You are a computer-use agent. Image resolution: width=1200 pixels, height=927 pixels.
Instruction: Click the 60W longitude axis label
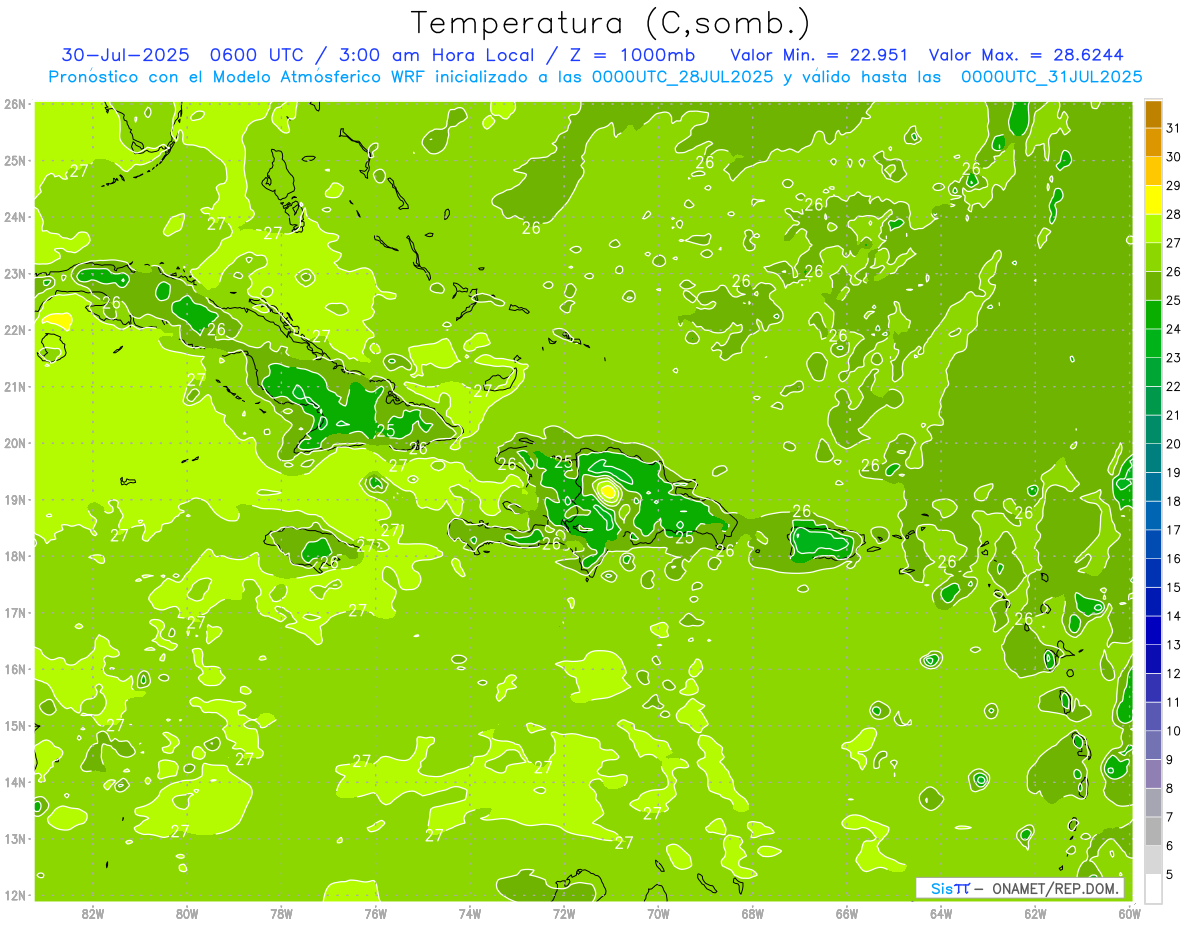(1129, 913)
